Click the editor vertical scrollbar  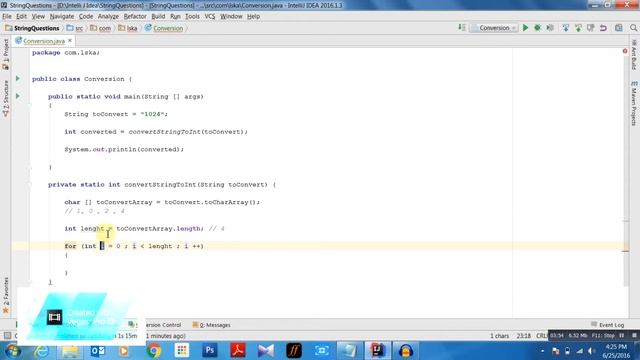tap(626, 171)
